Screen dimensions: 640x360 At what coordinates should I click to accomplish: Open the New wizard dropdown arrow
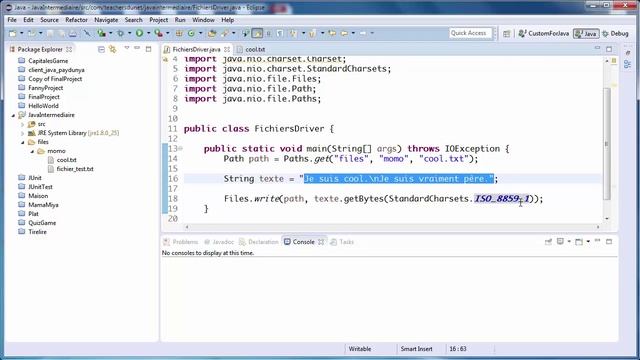(x=22, y=33)
